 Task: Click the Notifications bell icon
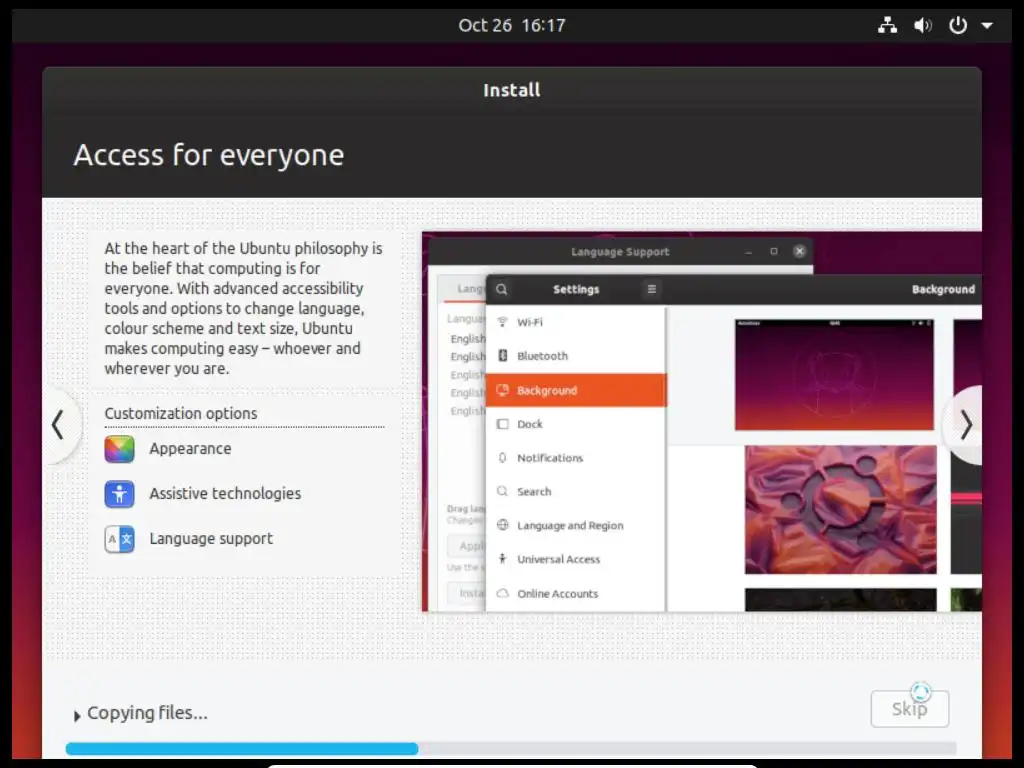pos(502,458)
